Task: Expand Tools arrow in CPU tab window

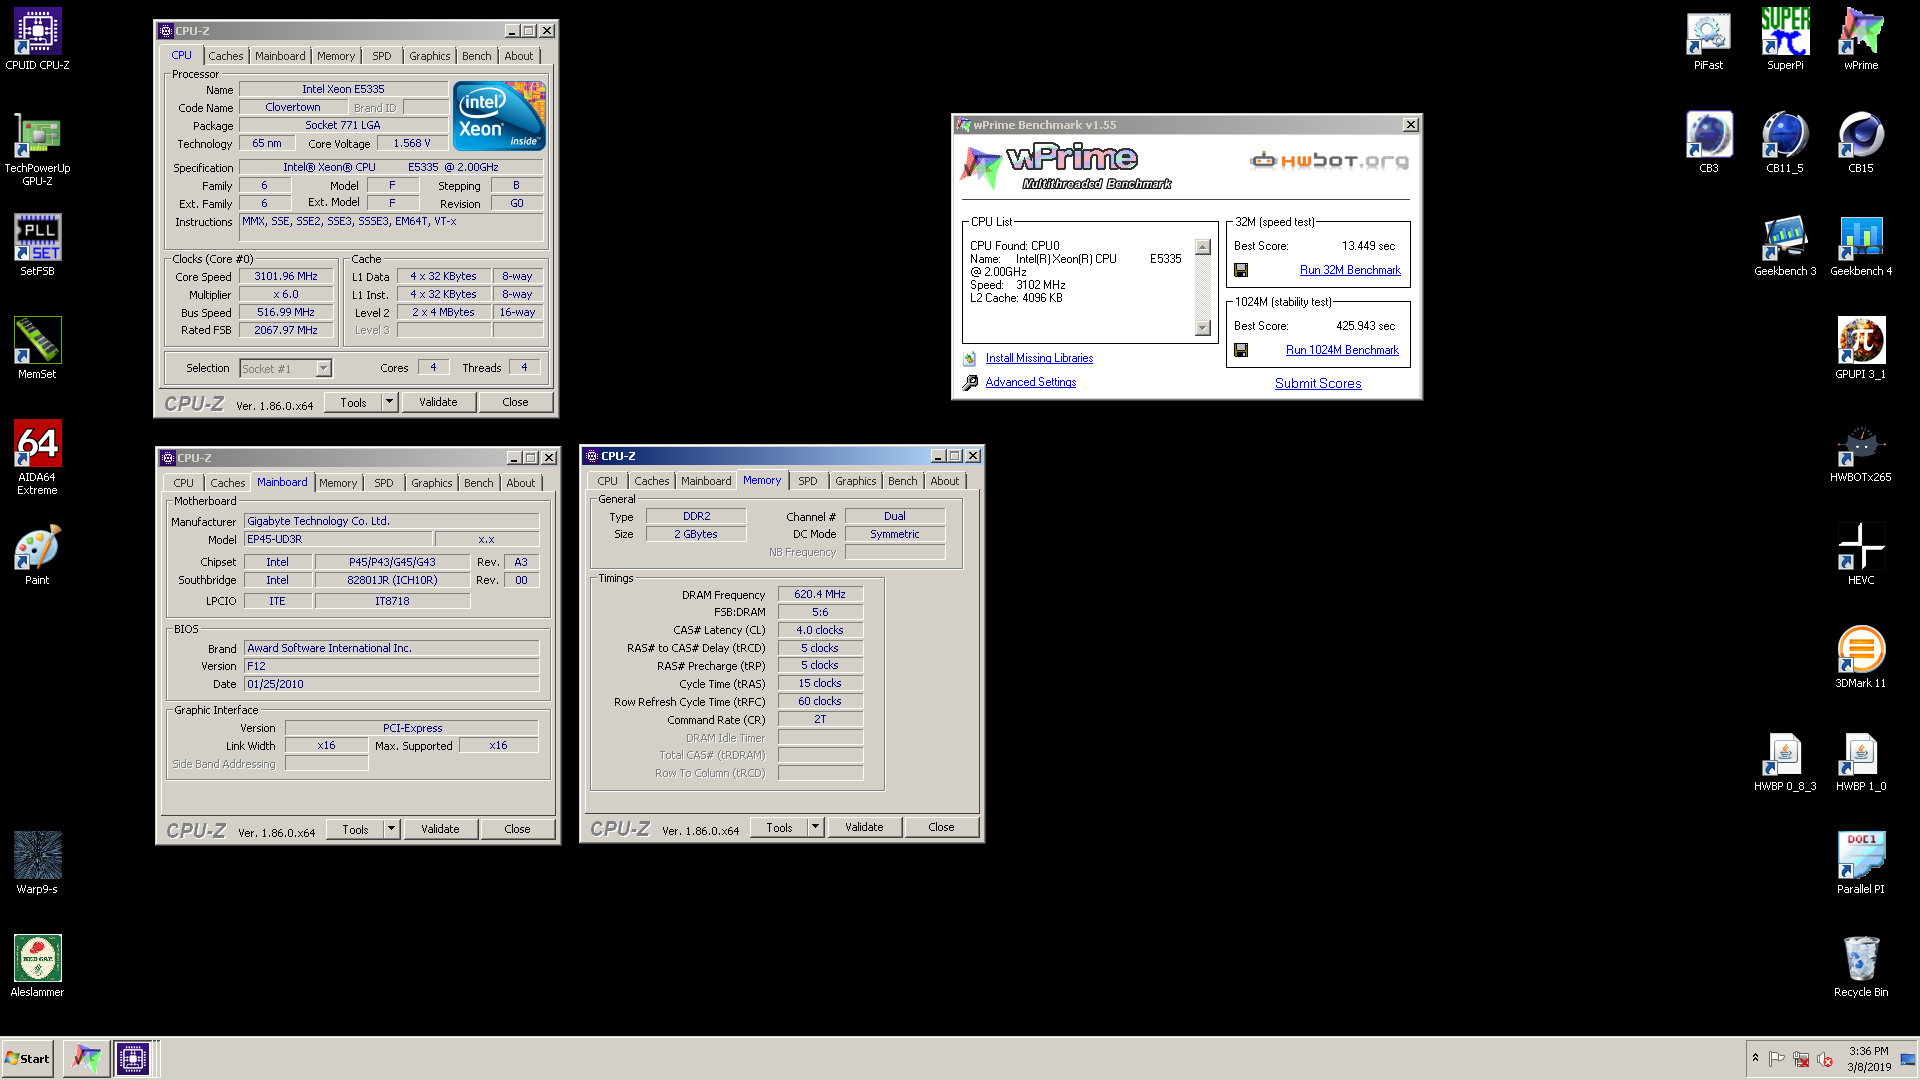Action: [390, 402]
